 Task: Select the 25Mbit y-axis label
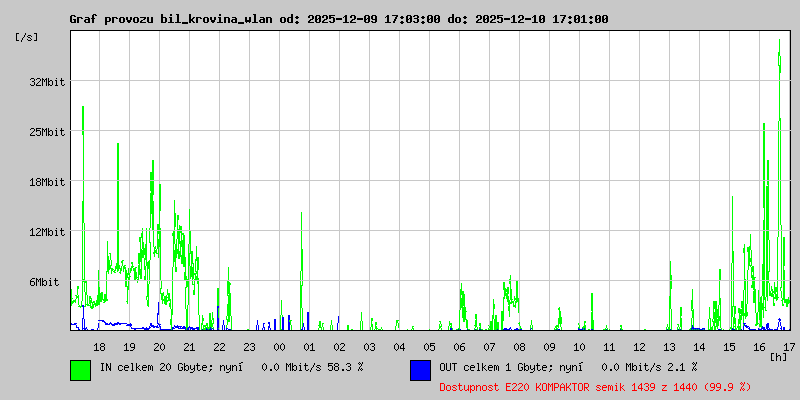pyautogui.click(x=47, y=132)
